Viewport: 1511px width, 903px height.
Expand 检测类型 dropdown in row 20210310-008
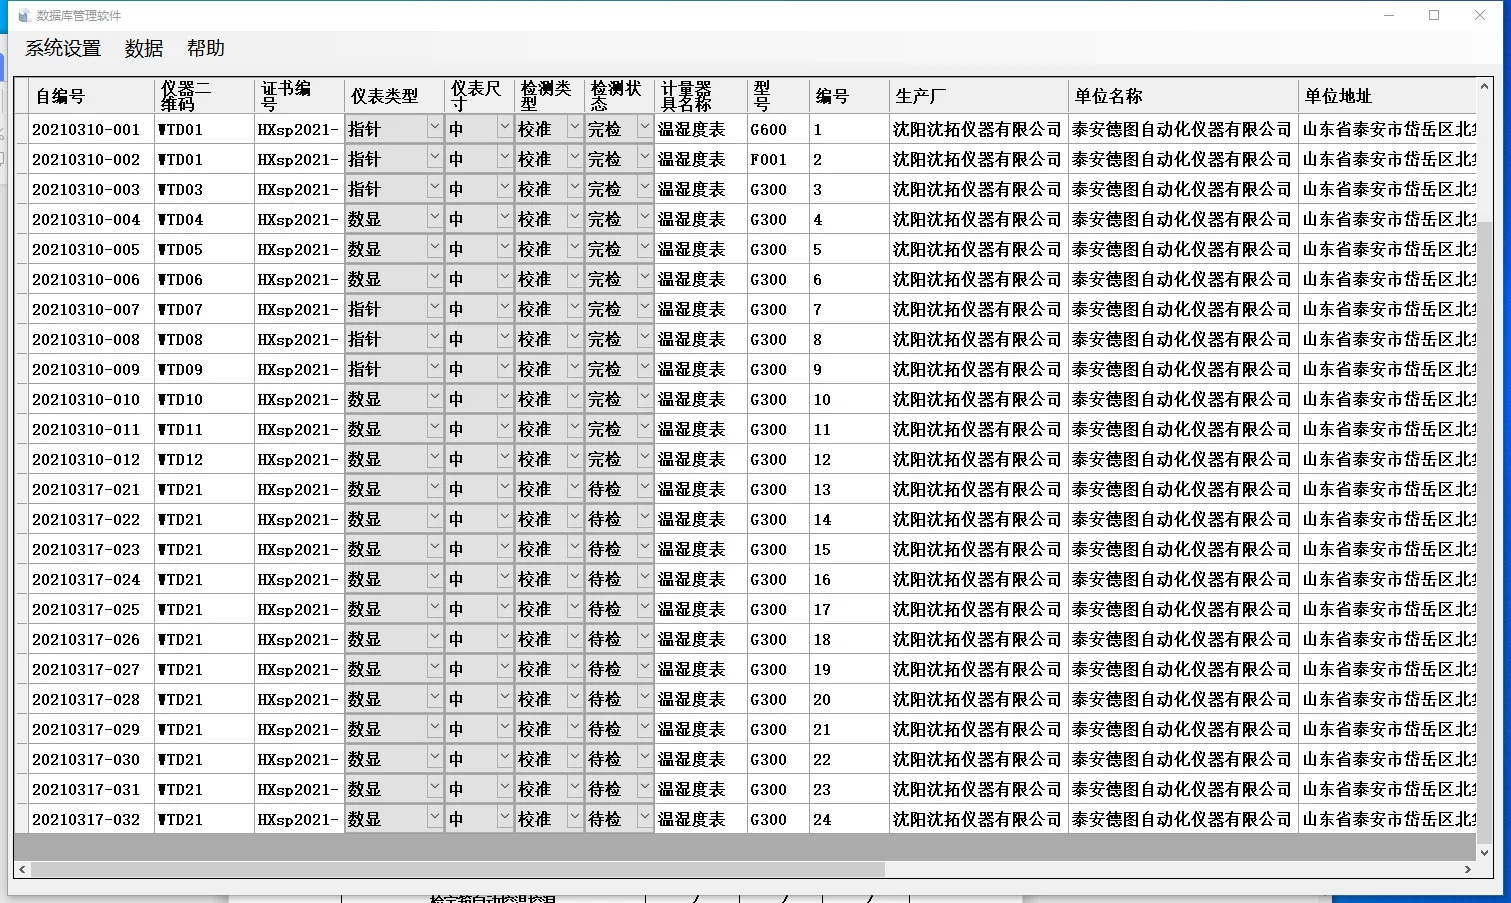point(575,338)
